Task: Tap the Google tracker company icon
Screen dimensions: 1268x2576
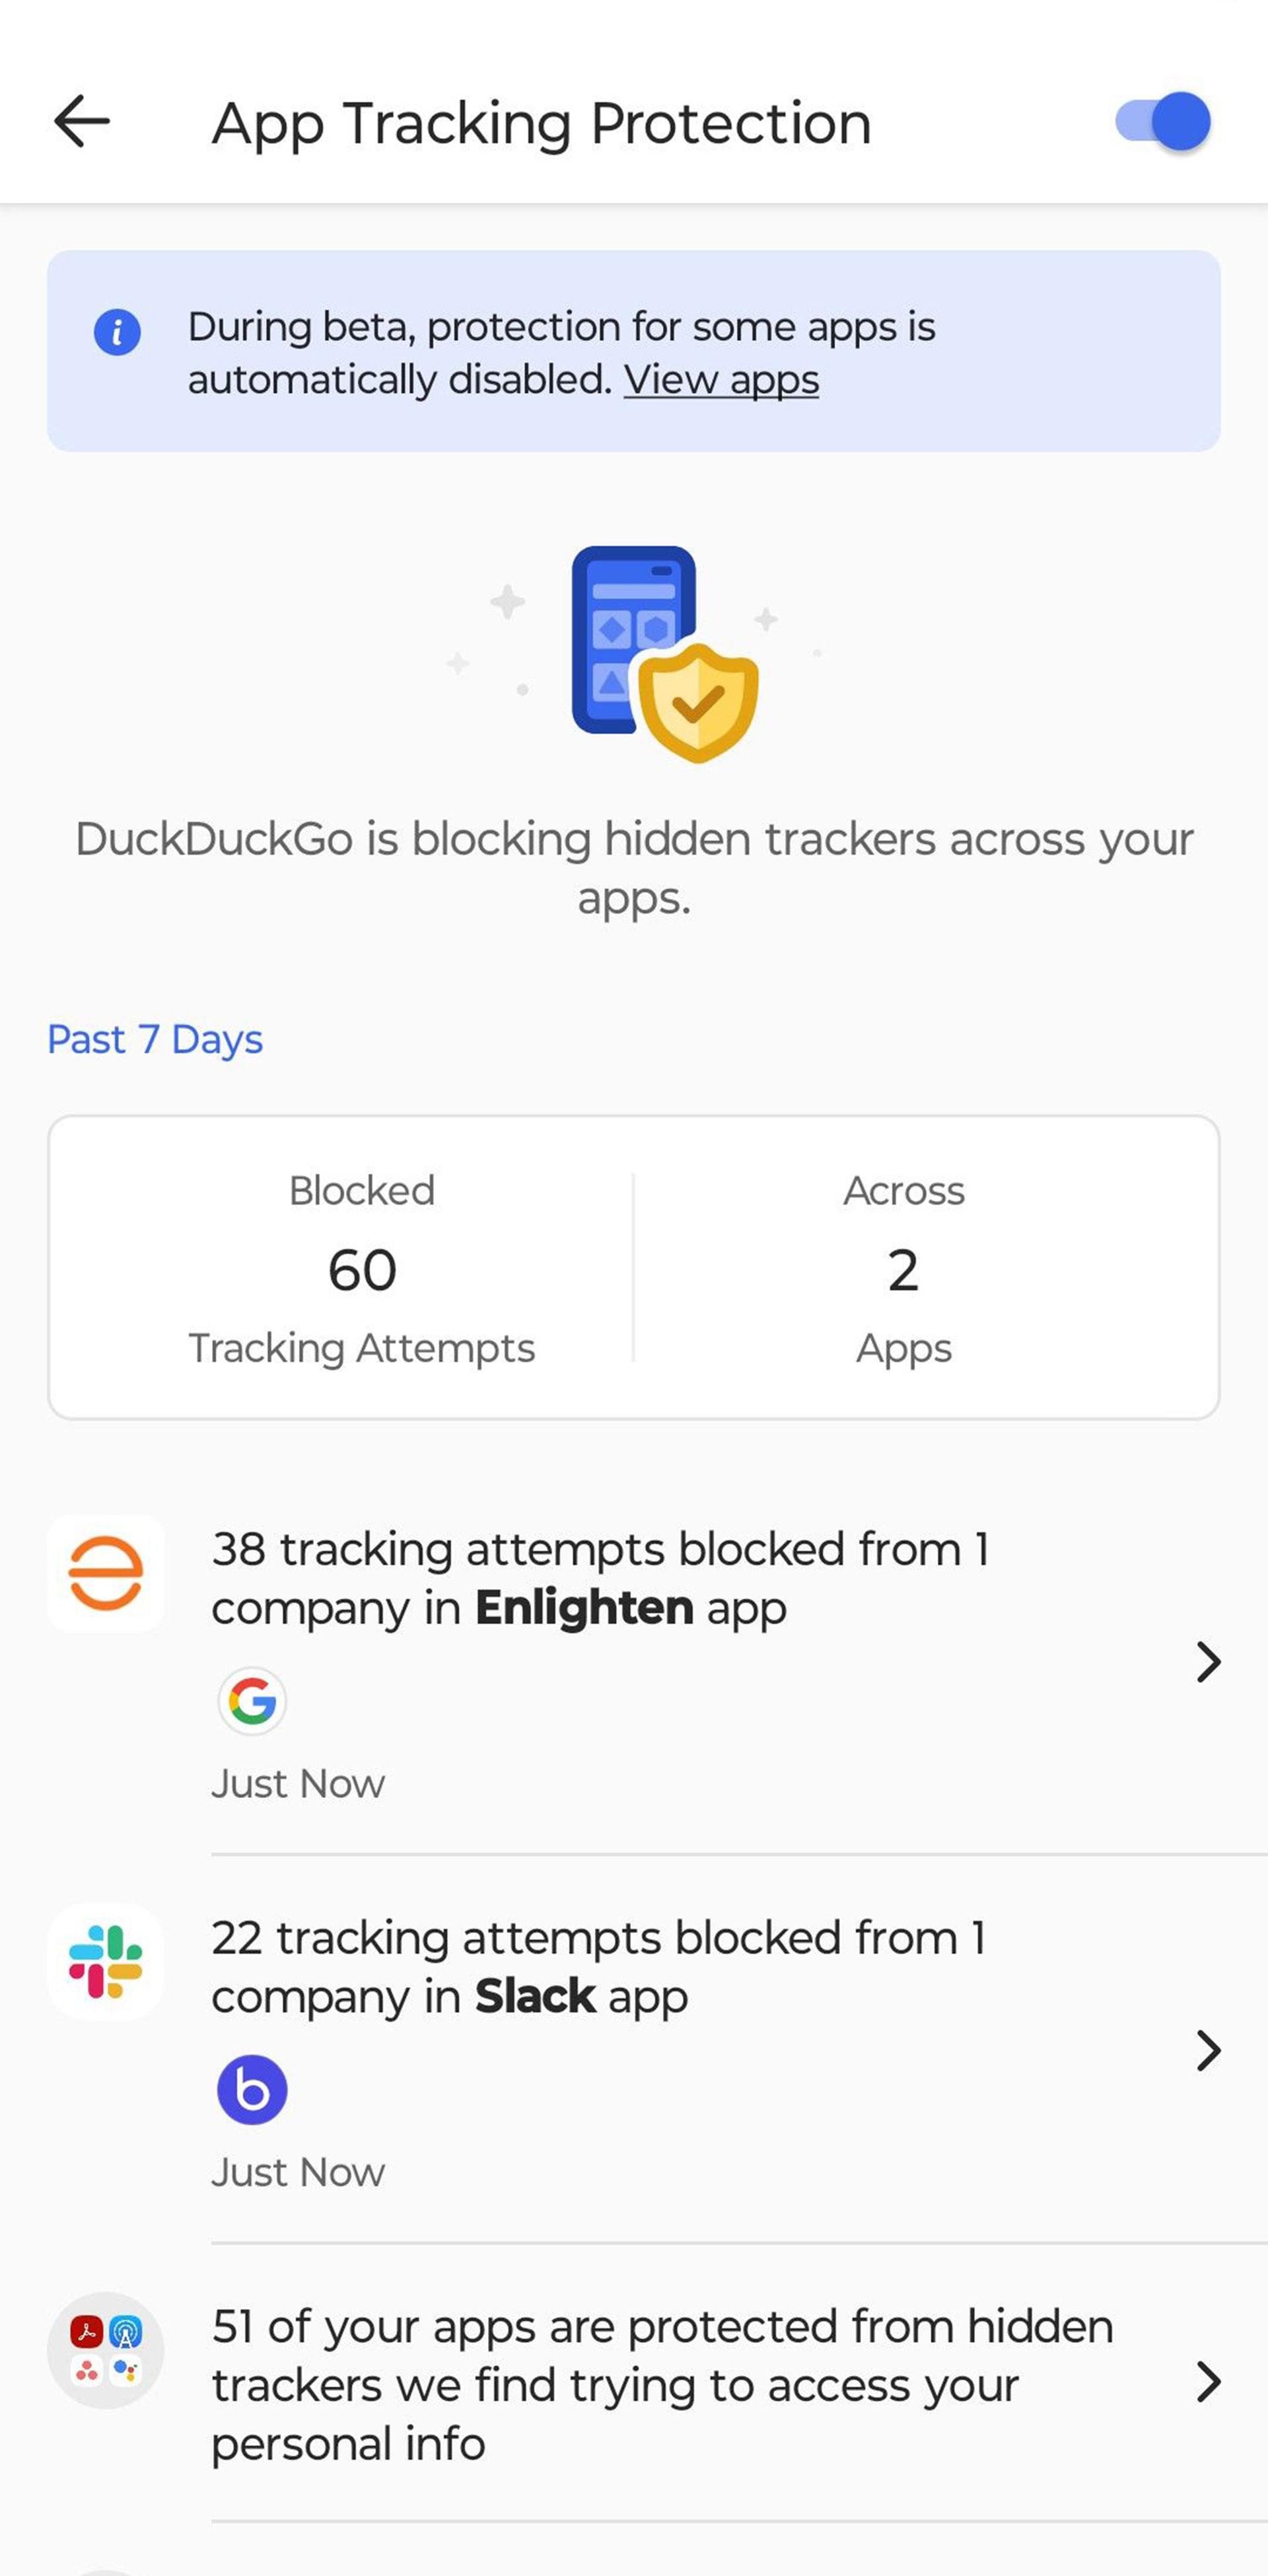Action: (252, 1700)
